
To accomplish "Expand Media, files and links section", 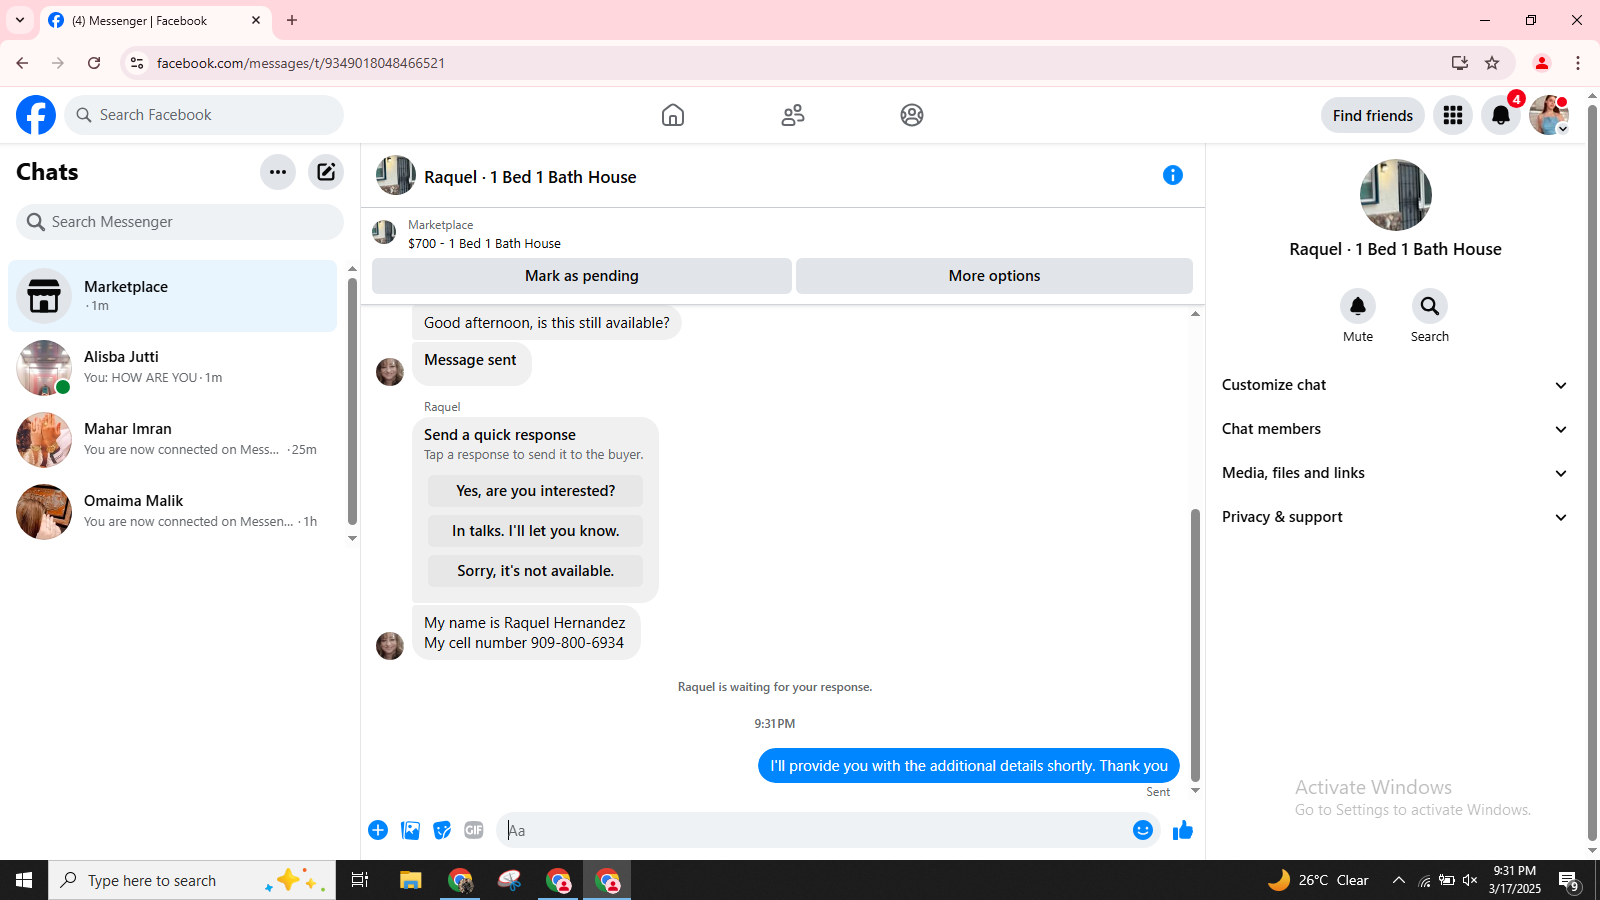I will click(1395, 473).
